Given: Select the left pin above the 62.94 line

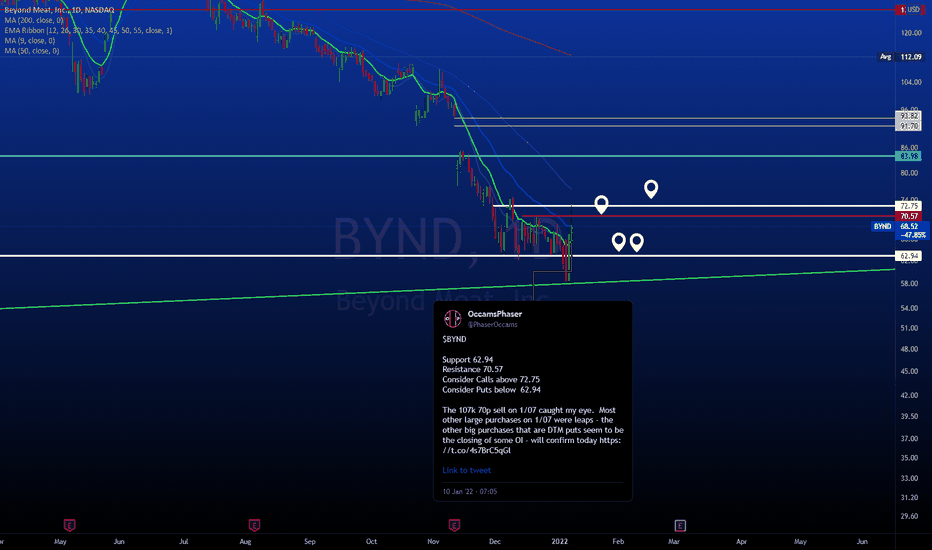Looking at the screenshot, I should point(619,242).
